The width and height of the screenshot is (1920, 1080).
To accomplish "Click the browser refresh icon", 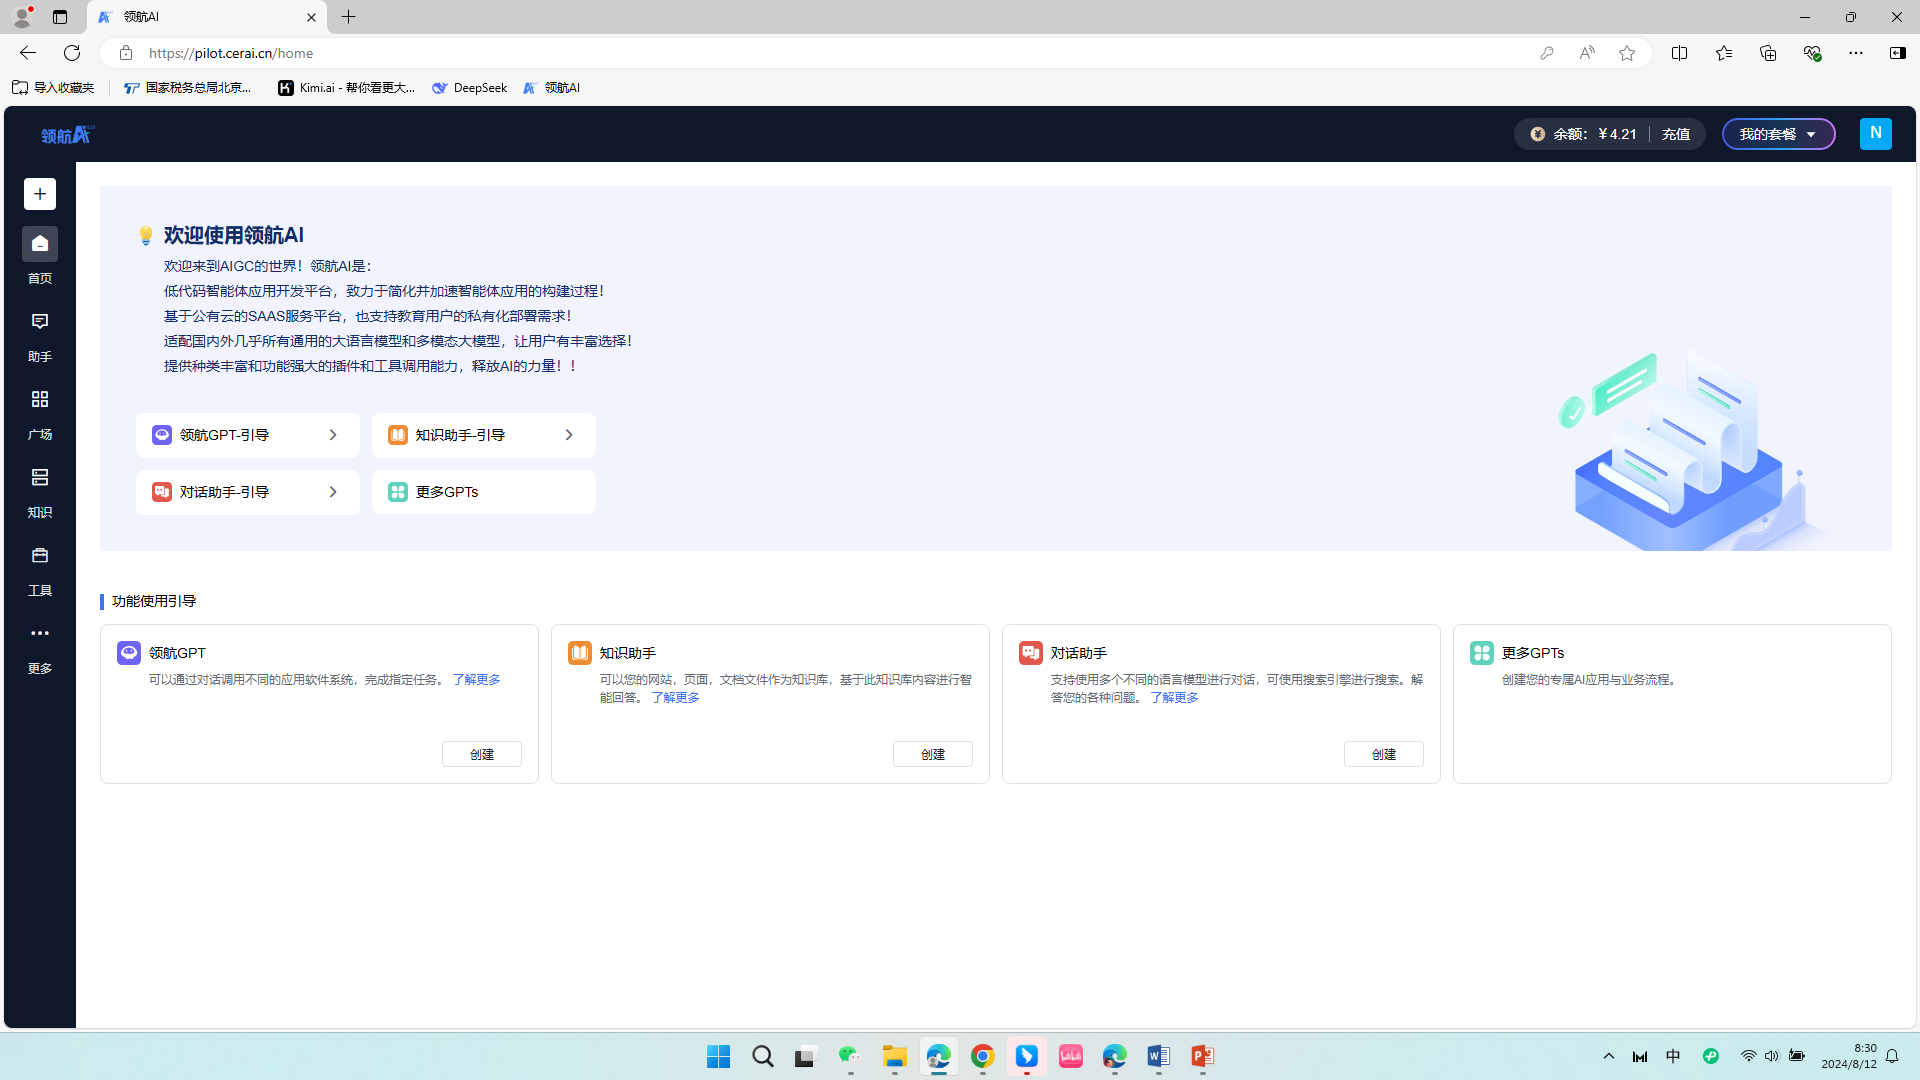I will pos(72,53).
